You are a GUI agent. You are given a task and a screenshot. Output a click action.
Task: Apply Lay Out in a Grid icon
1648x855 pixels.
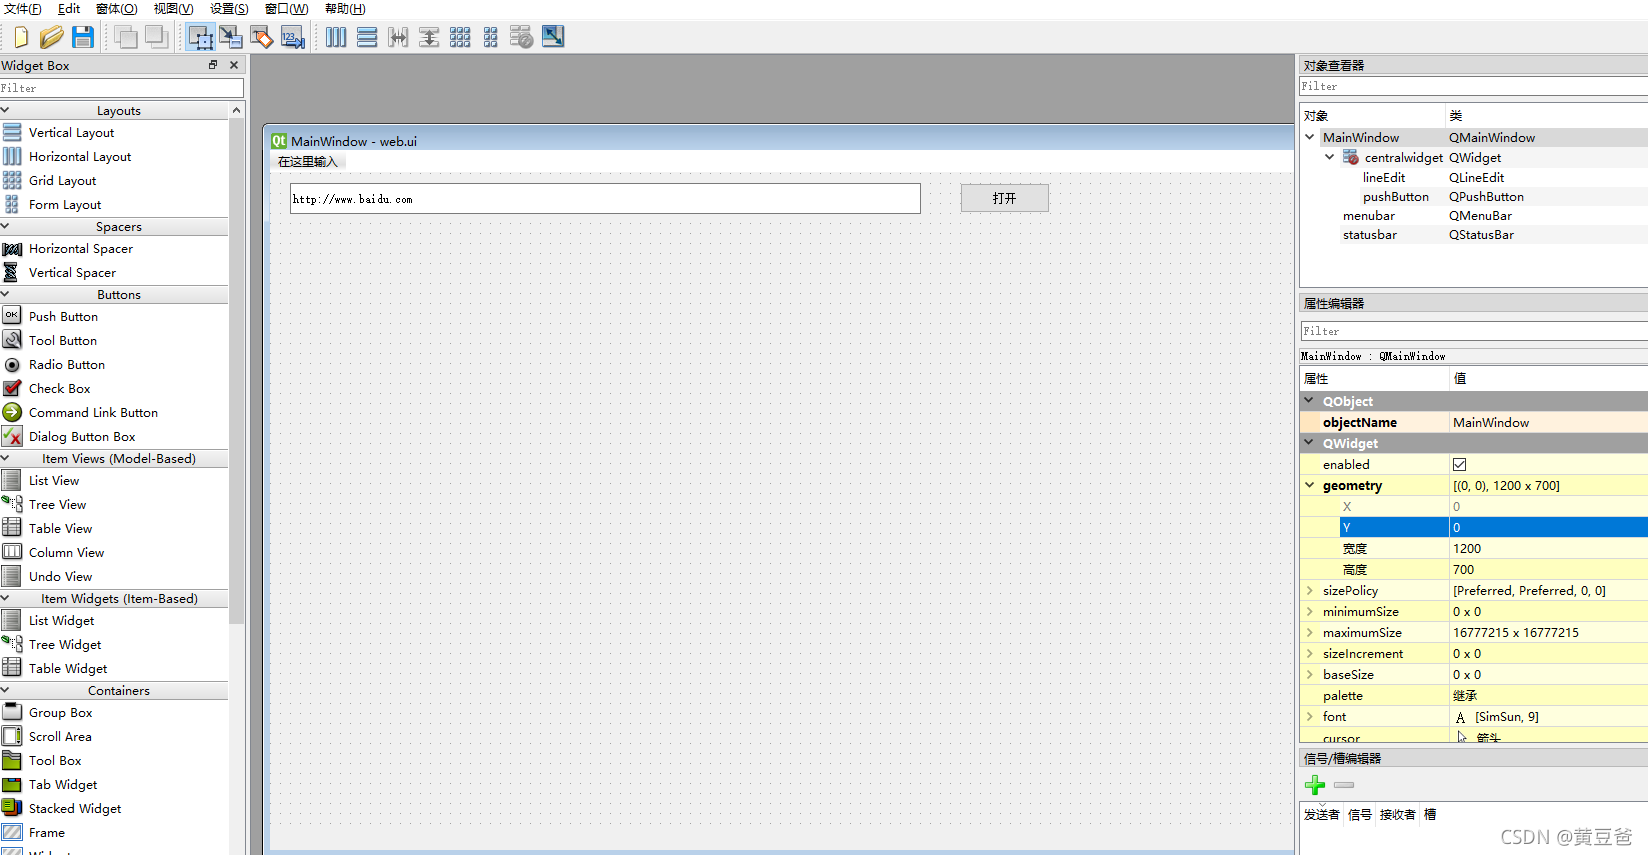click(x=460, y=38)
